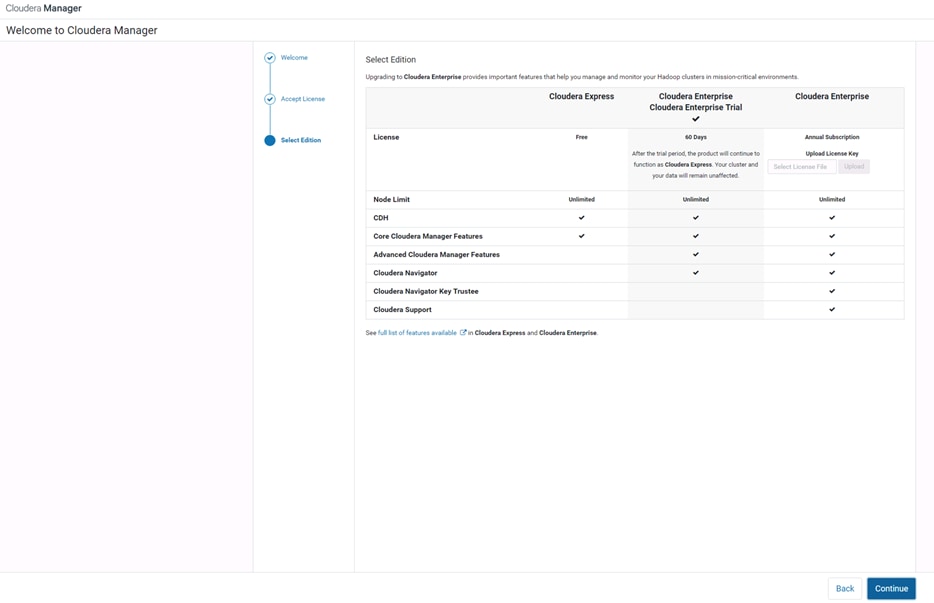Image resolution: width=934 pixels, height=603 pixels.
Task: Click Core Cloudera Manager Features checkmark for Express
Action: [581, 236]
